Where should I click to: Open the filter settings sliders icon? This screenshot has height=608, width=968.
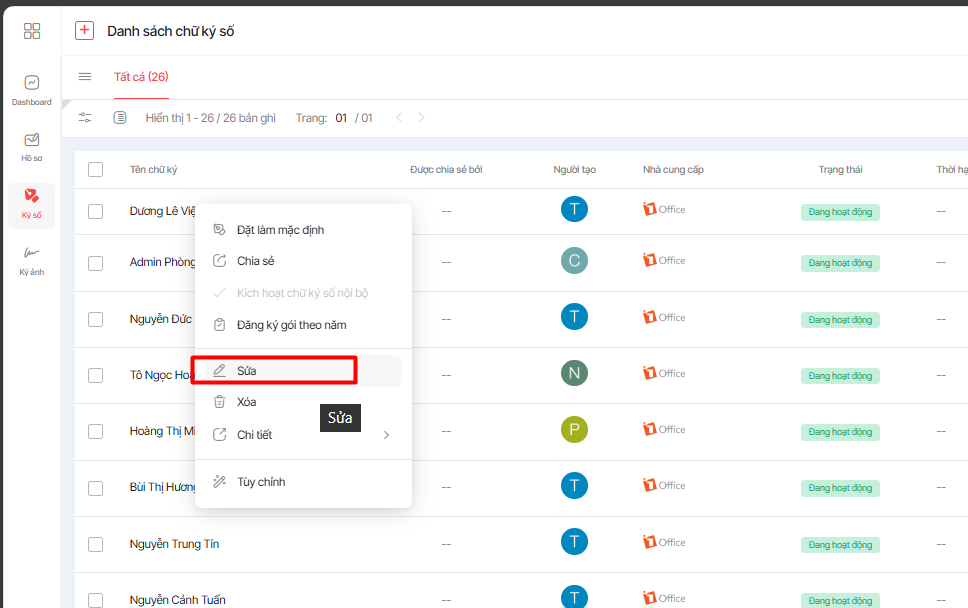tap(85, 118)
